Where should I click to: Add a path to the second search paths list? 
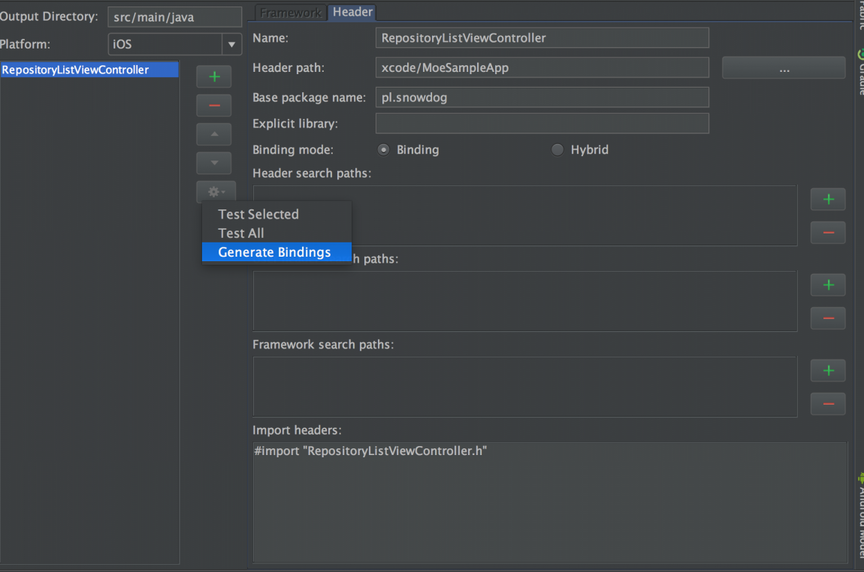coord(828,285)
